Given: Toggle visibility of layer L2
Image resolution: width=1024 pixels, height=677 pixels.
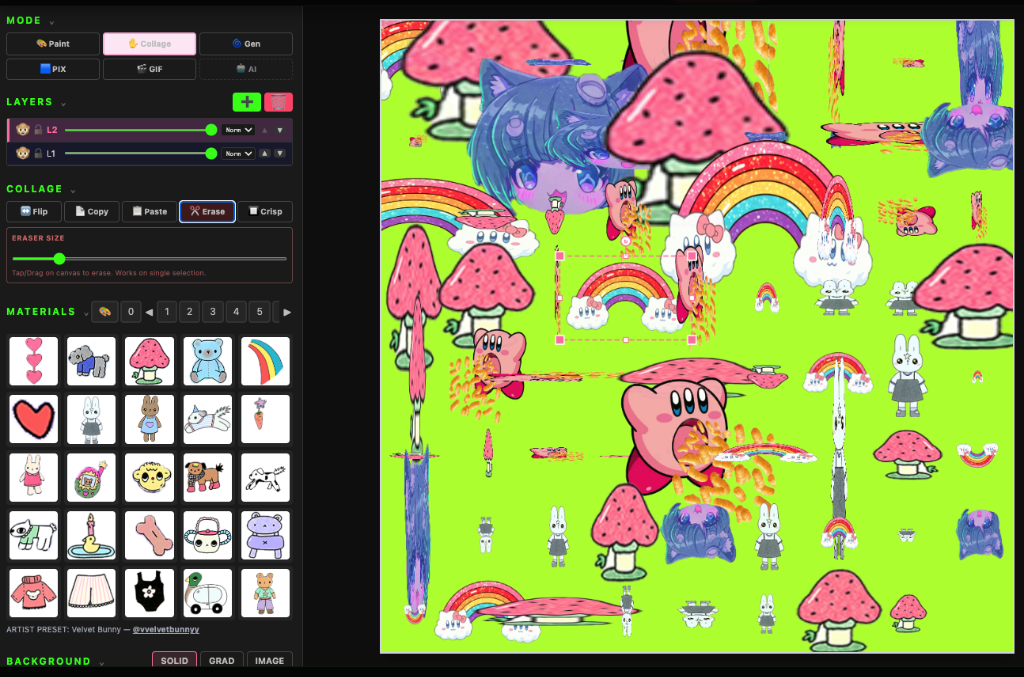Looking at the screenshot, I should click(x=22, y=130).
